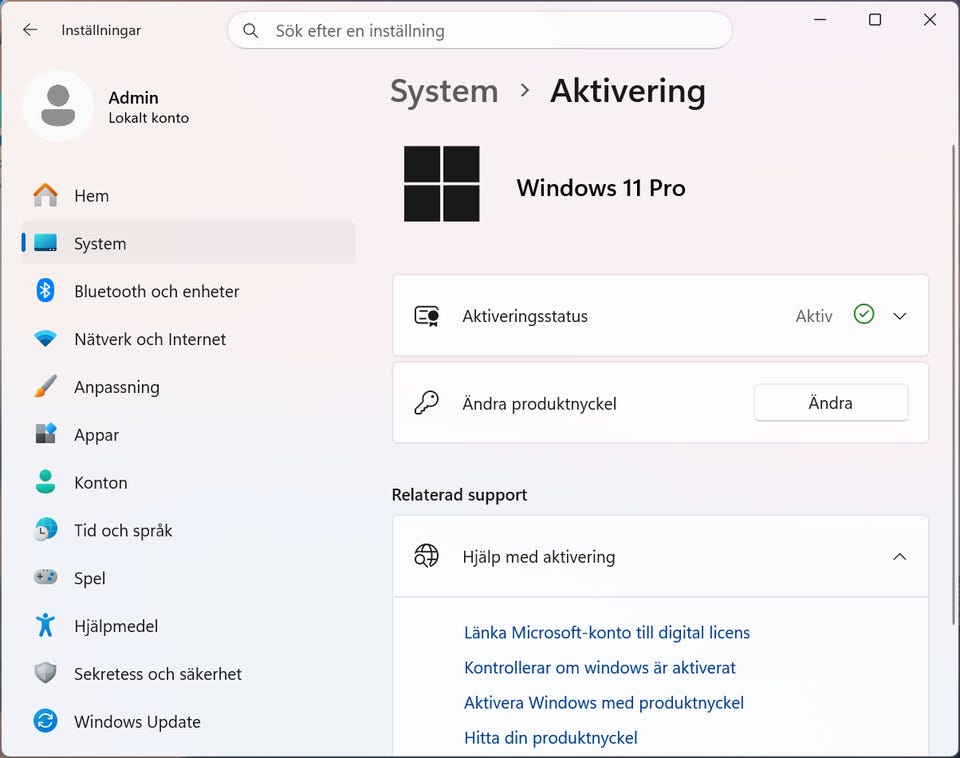Expand the Aktiveringsstatus chevron

click(899, 316)
